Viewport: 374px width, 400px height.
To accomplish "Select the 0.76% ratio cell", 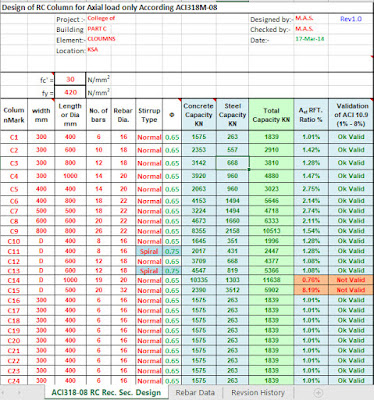I will click(311, 280).
